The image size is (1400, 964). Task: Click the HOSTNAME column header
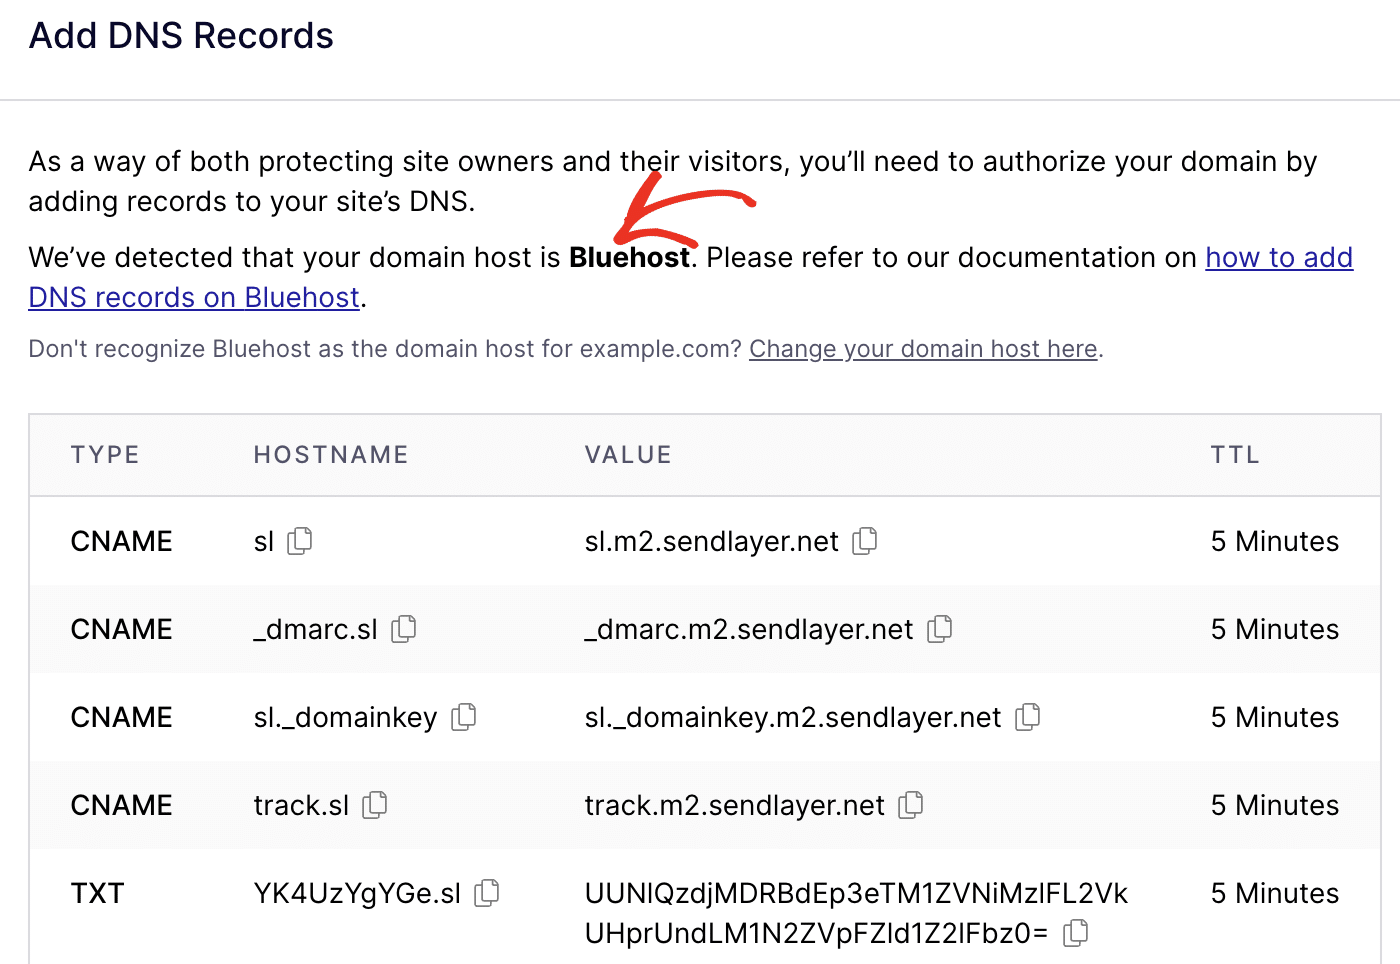(x=330, y=454)
